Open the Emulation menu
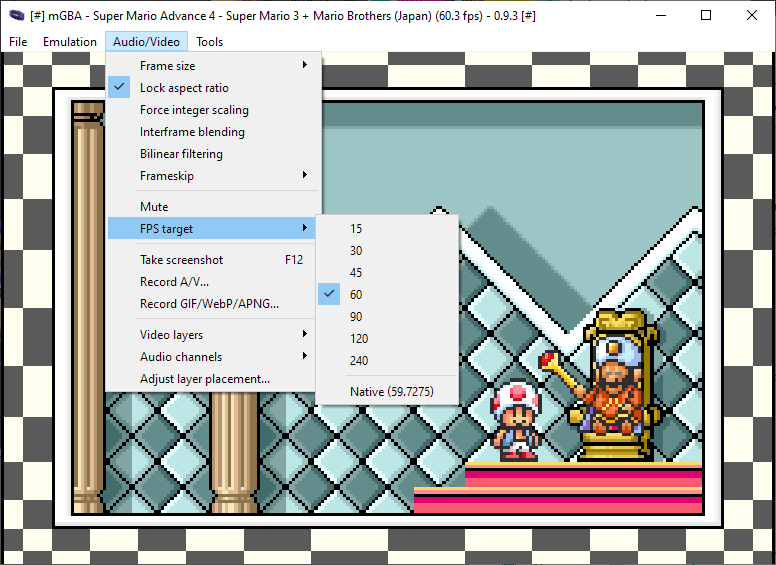 tap(70, 42)
